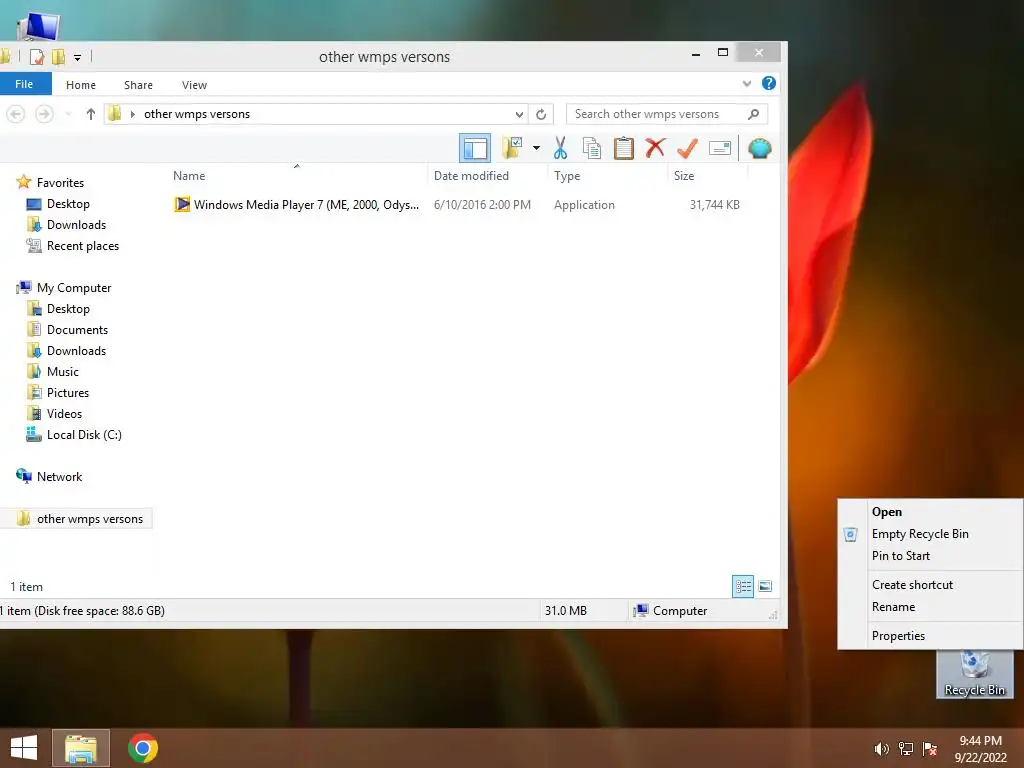Open the File tab
This screenshot has height=768, width=1024.
coord(24,84)
